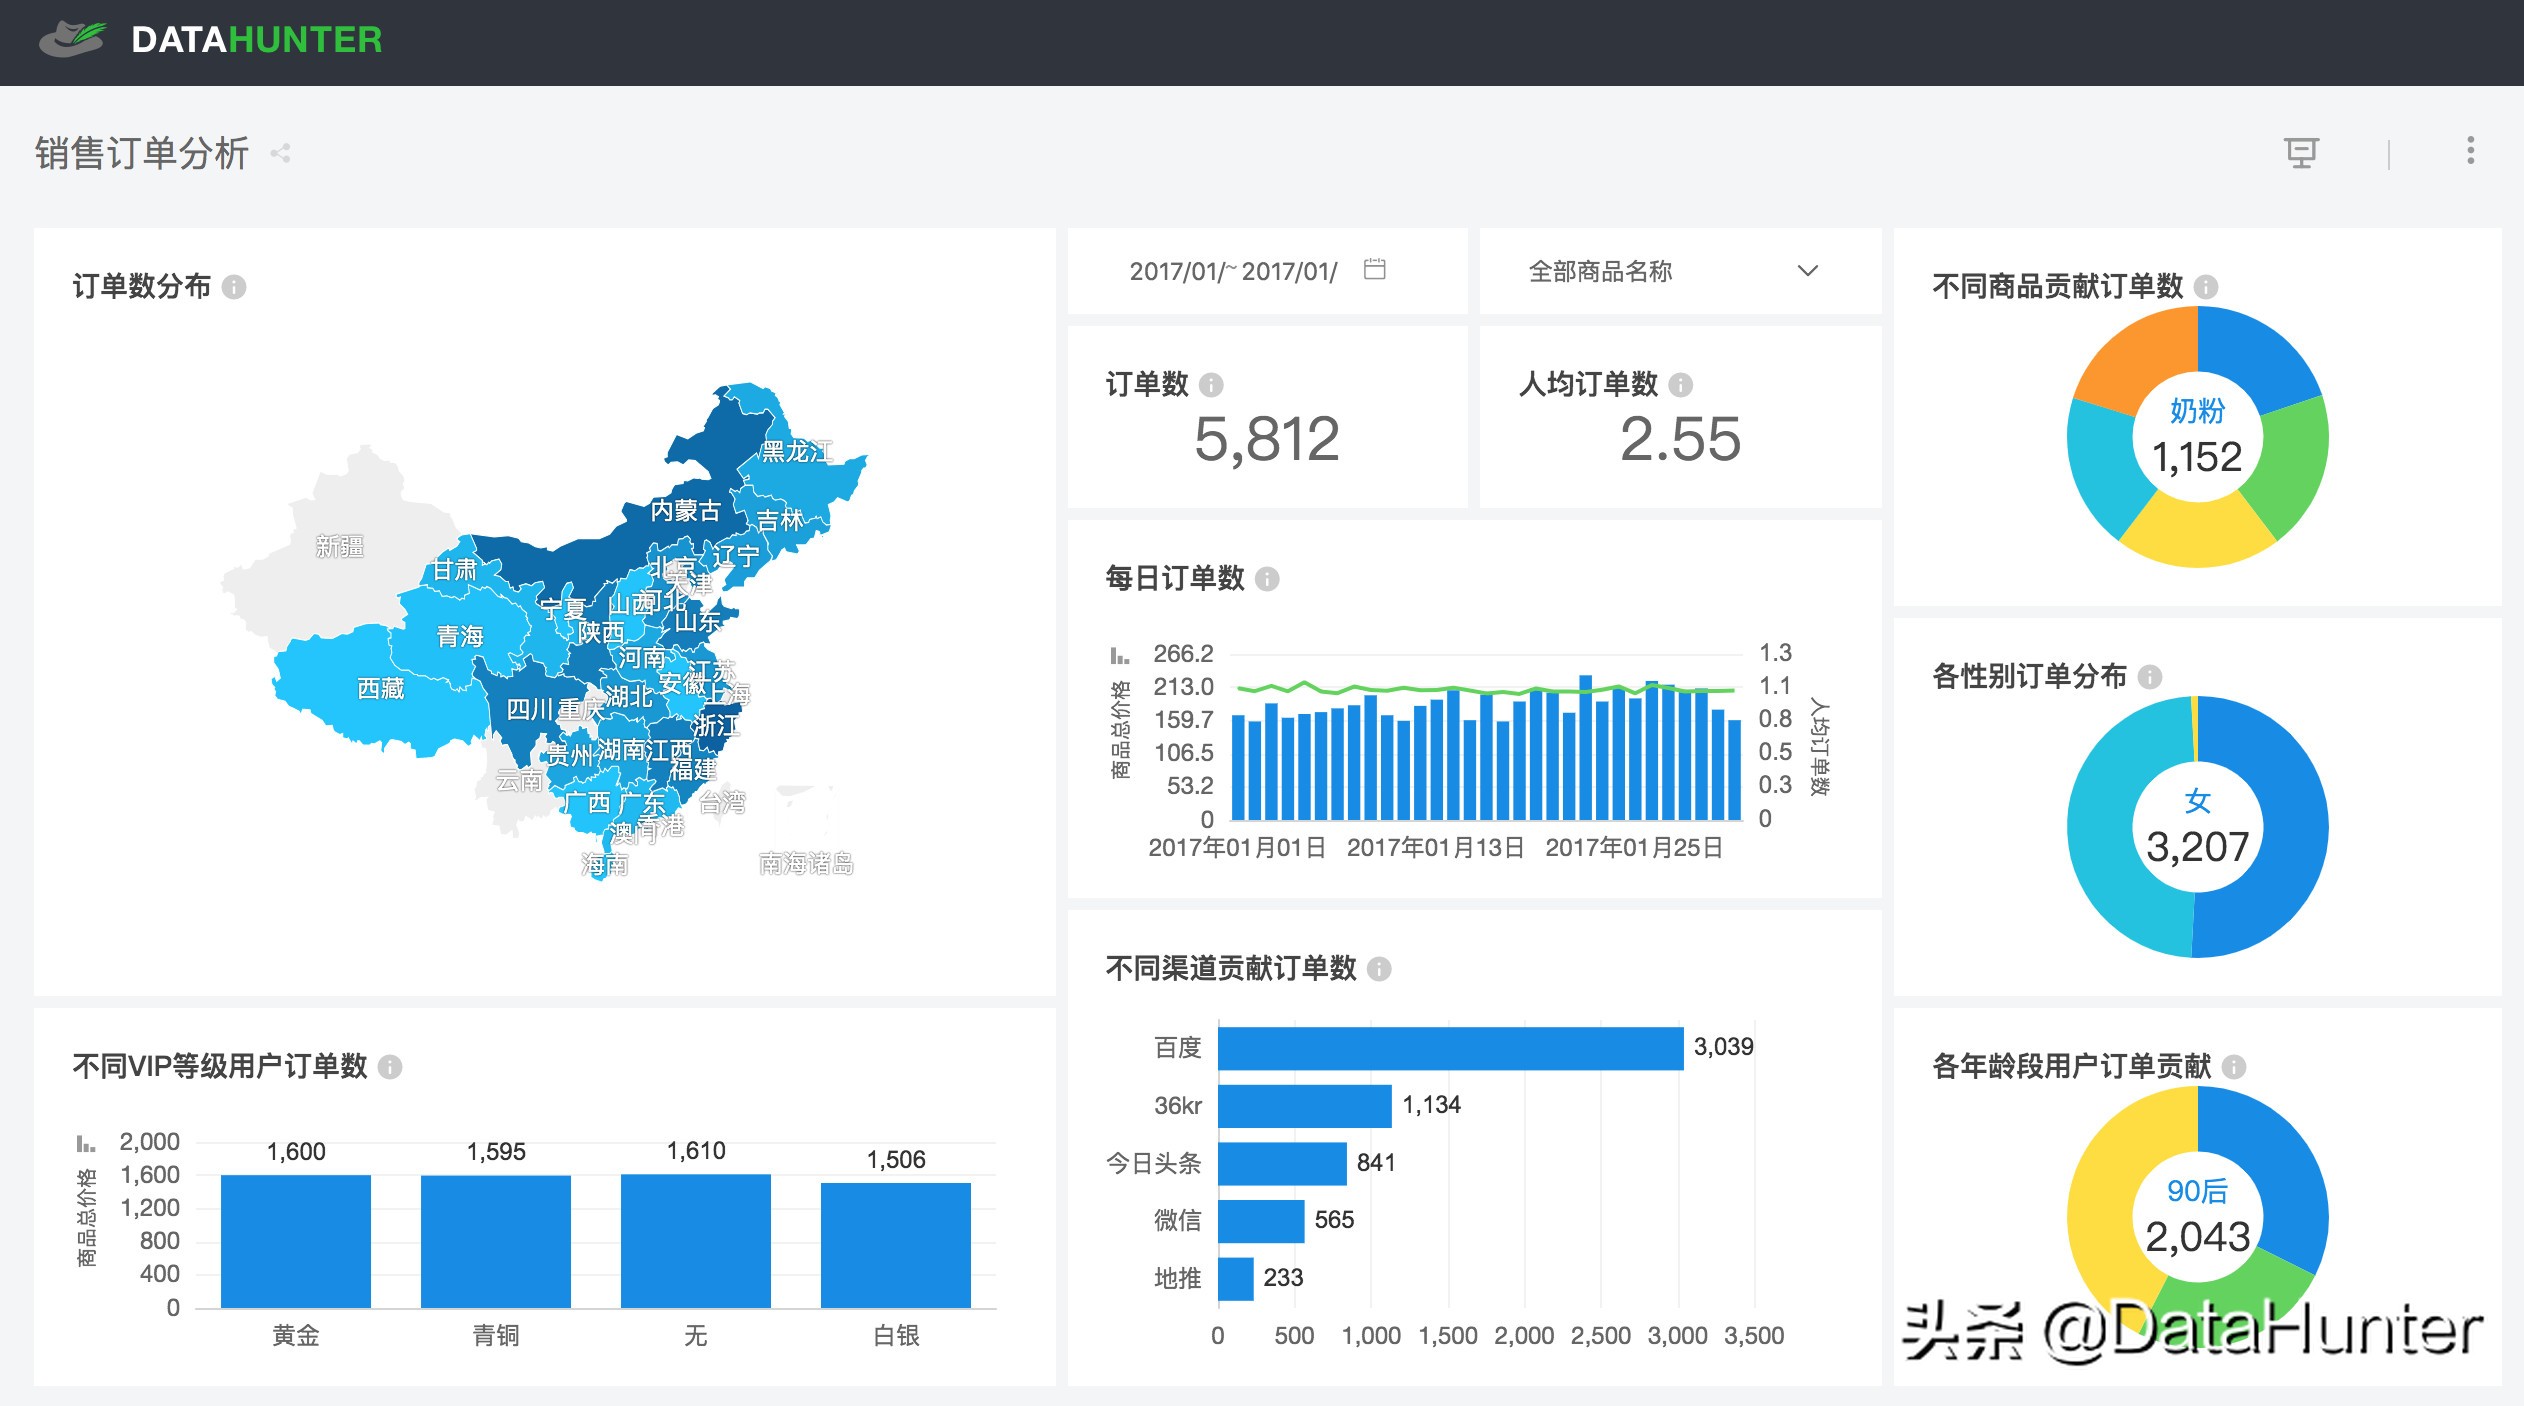Select 新疆 province on the map
This screenshot has height=1406, width=2524.
[x=340, y=547]
